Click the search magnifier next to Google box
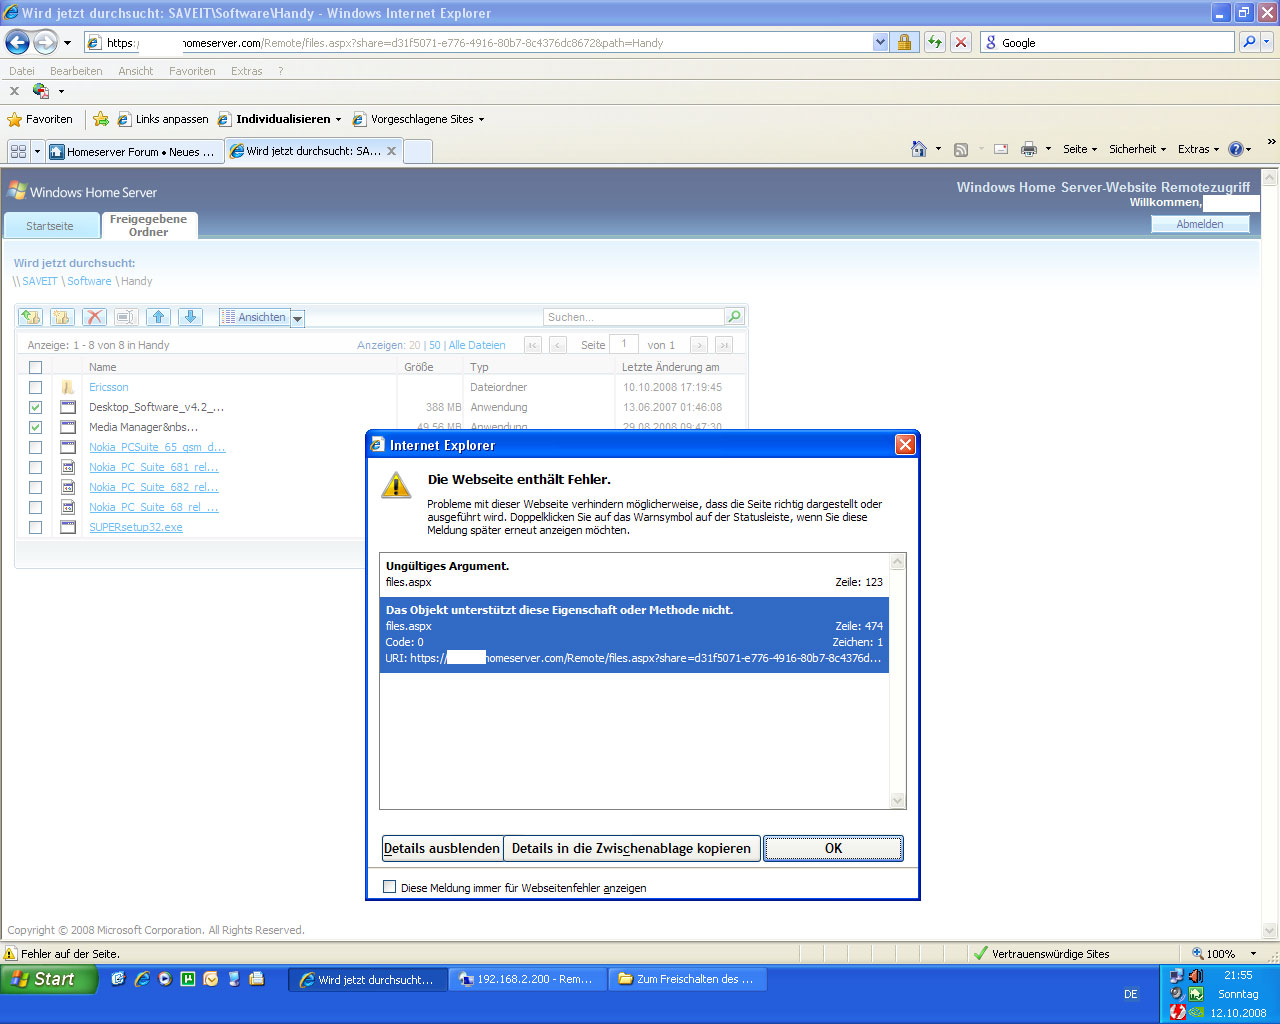This screenshot has width=1280, height=1024. [x=1248, y=42]
